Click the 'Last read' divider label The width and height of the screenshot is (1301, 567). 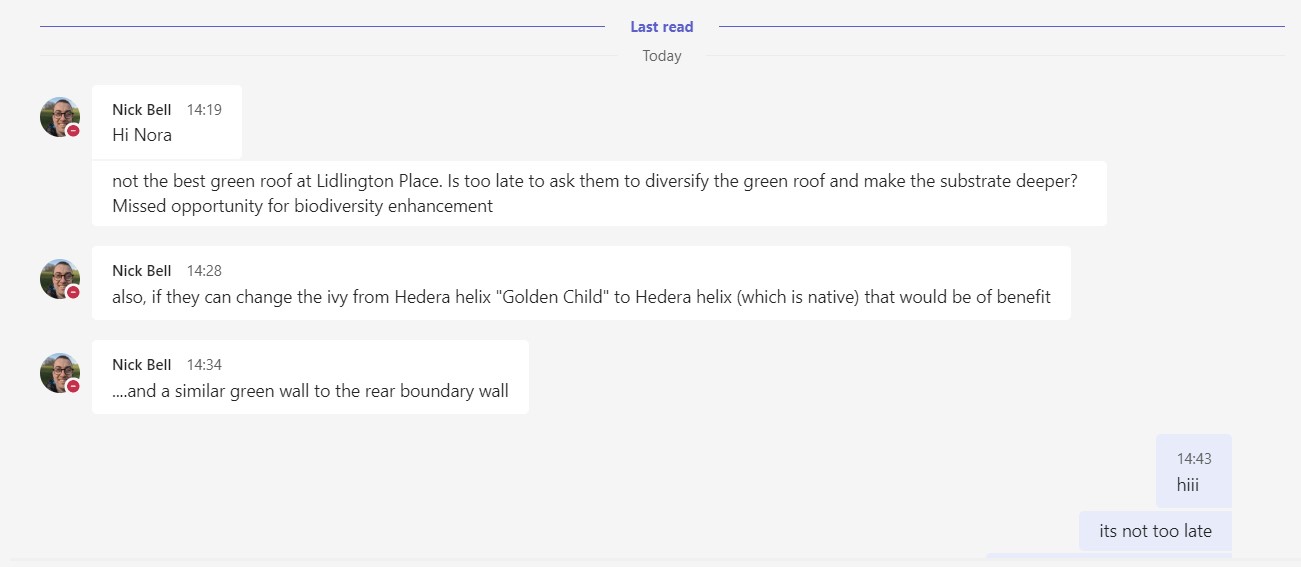click(x=662, y=27)
